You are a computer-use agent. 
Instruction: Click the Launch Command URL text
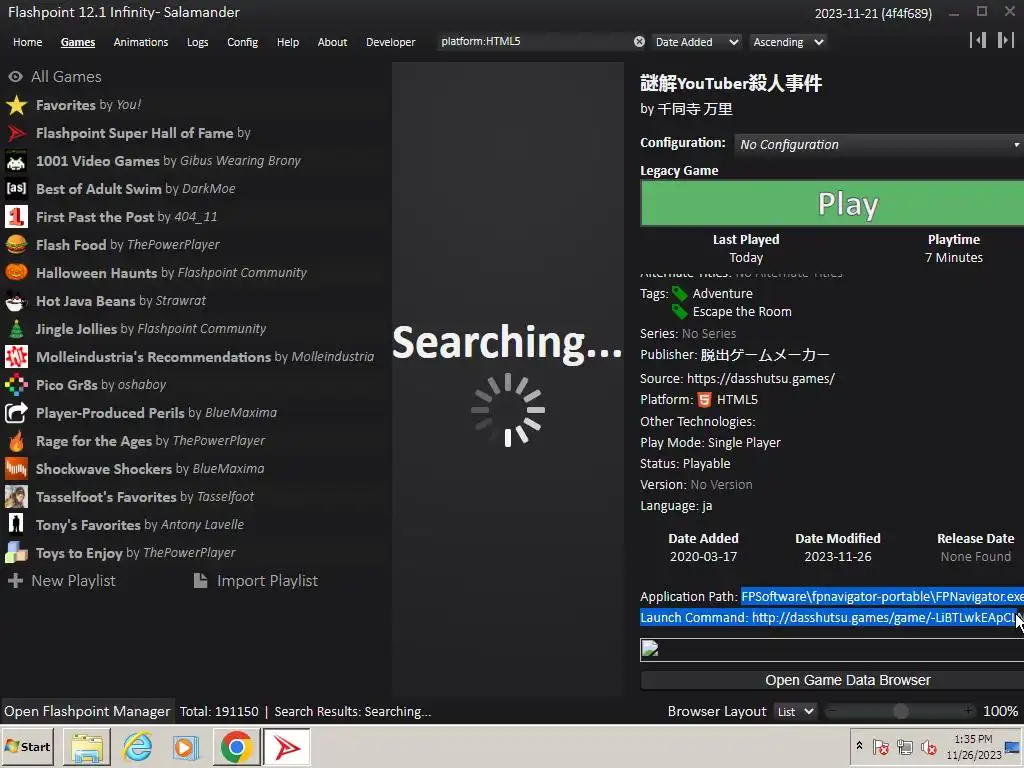tap(883, 618)
